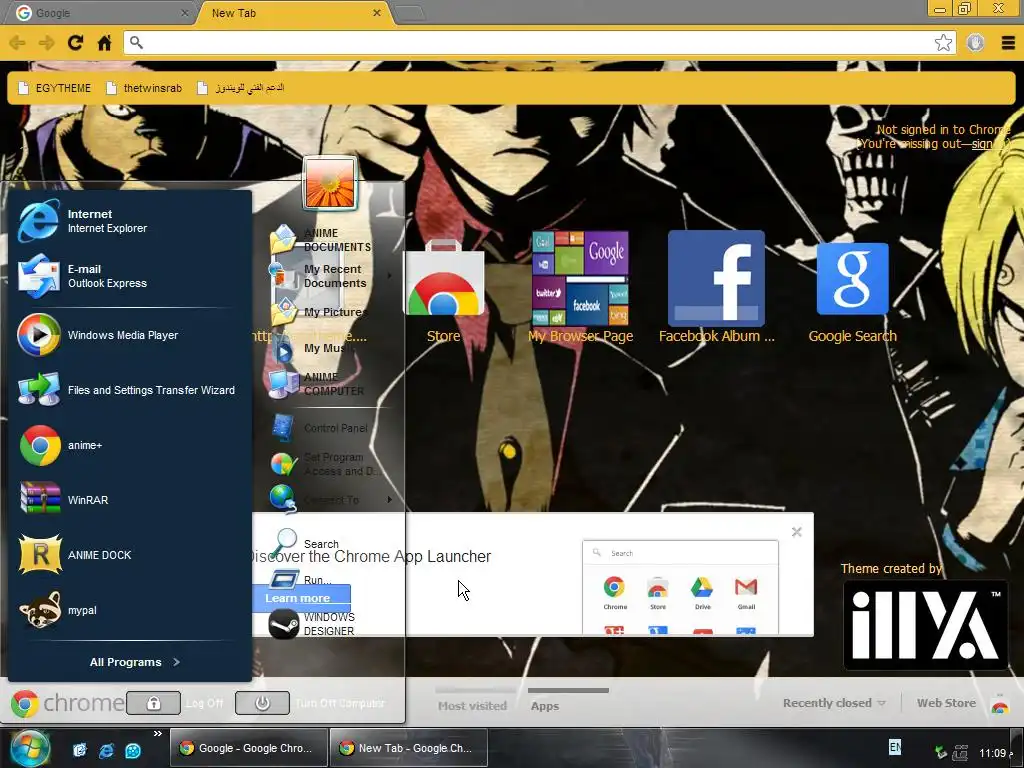Launch ANIME DOCK program
1024x768 pixels.
[129, 555]
